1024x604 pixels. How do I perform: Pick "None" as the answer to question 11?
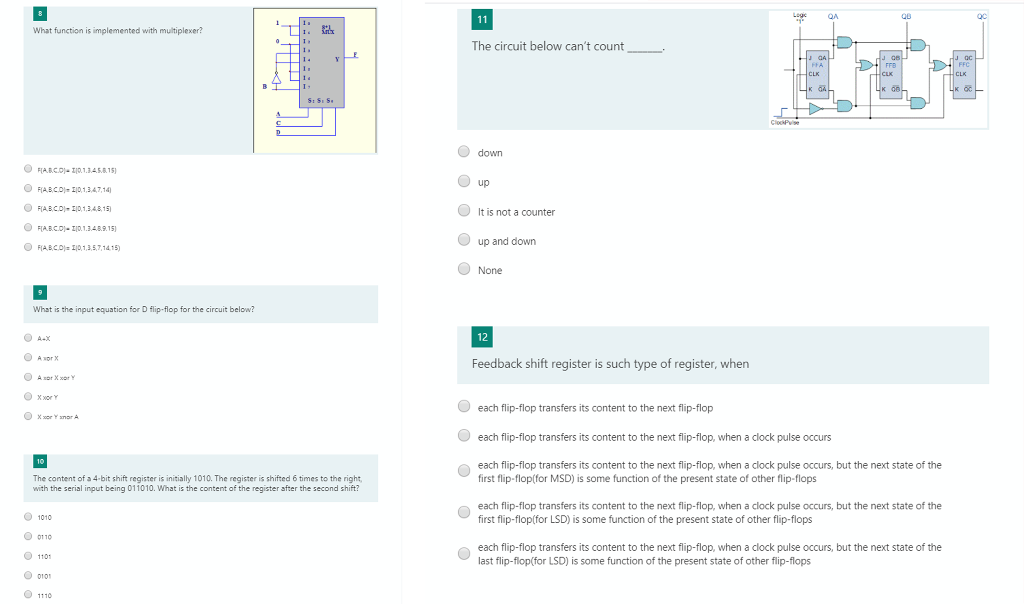[x=464, y=268]
